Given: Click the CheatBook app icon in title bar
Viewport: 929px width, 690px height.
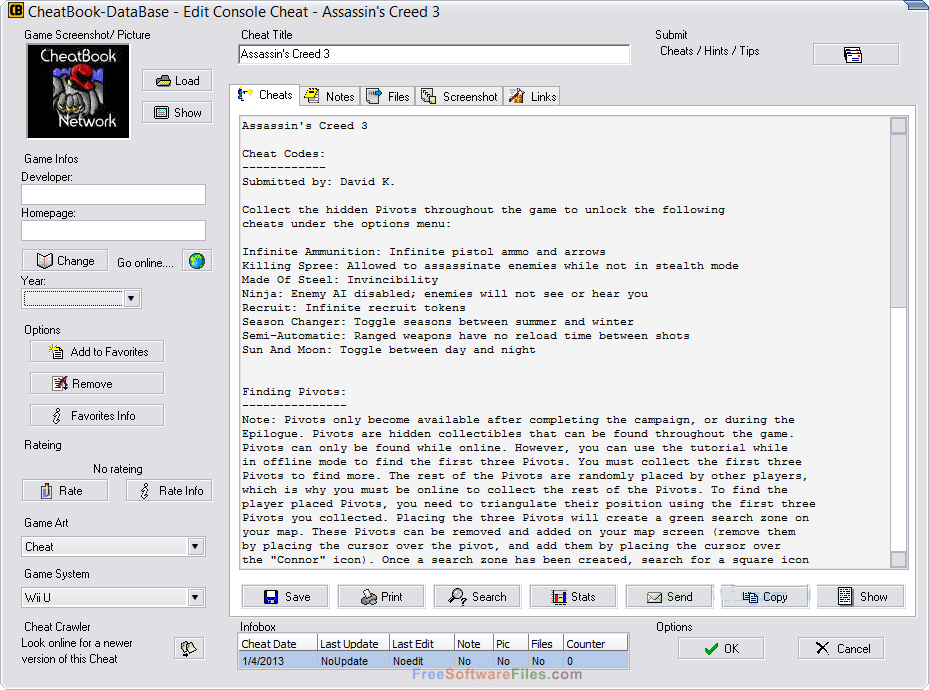Looking at the screenshot, I should click(16, 11).
